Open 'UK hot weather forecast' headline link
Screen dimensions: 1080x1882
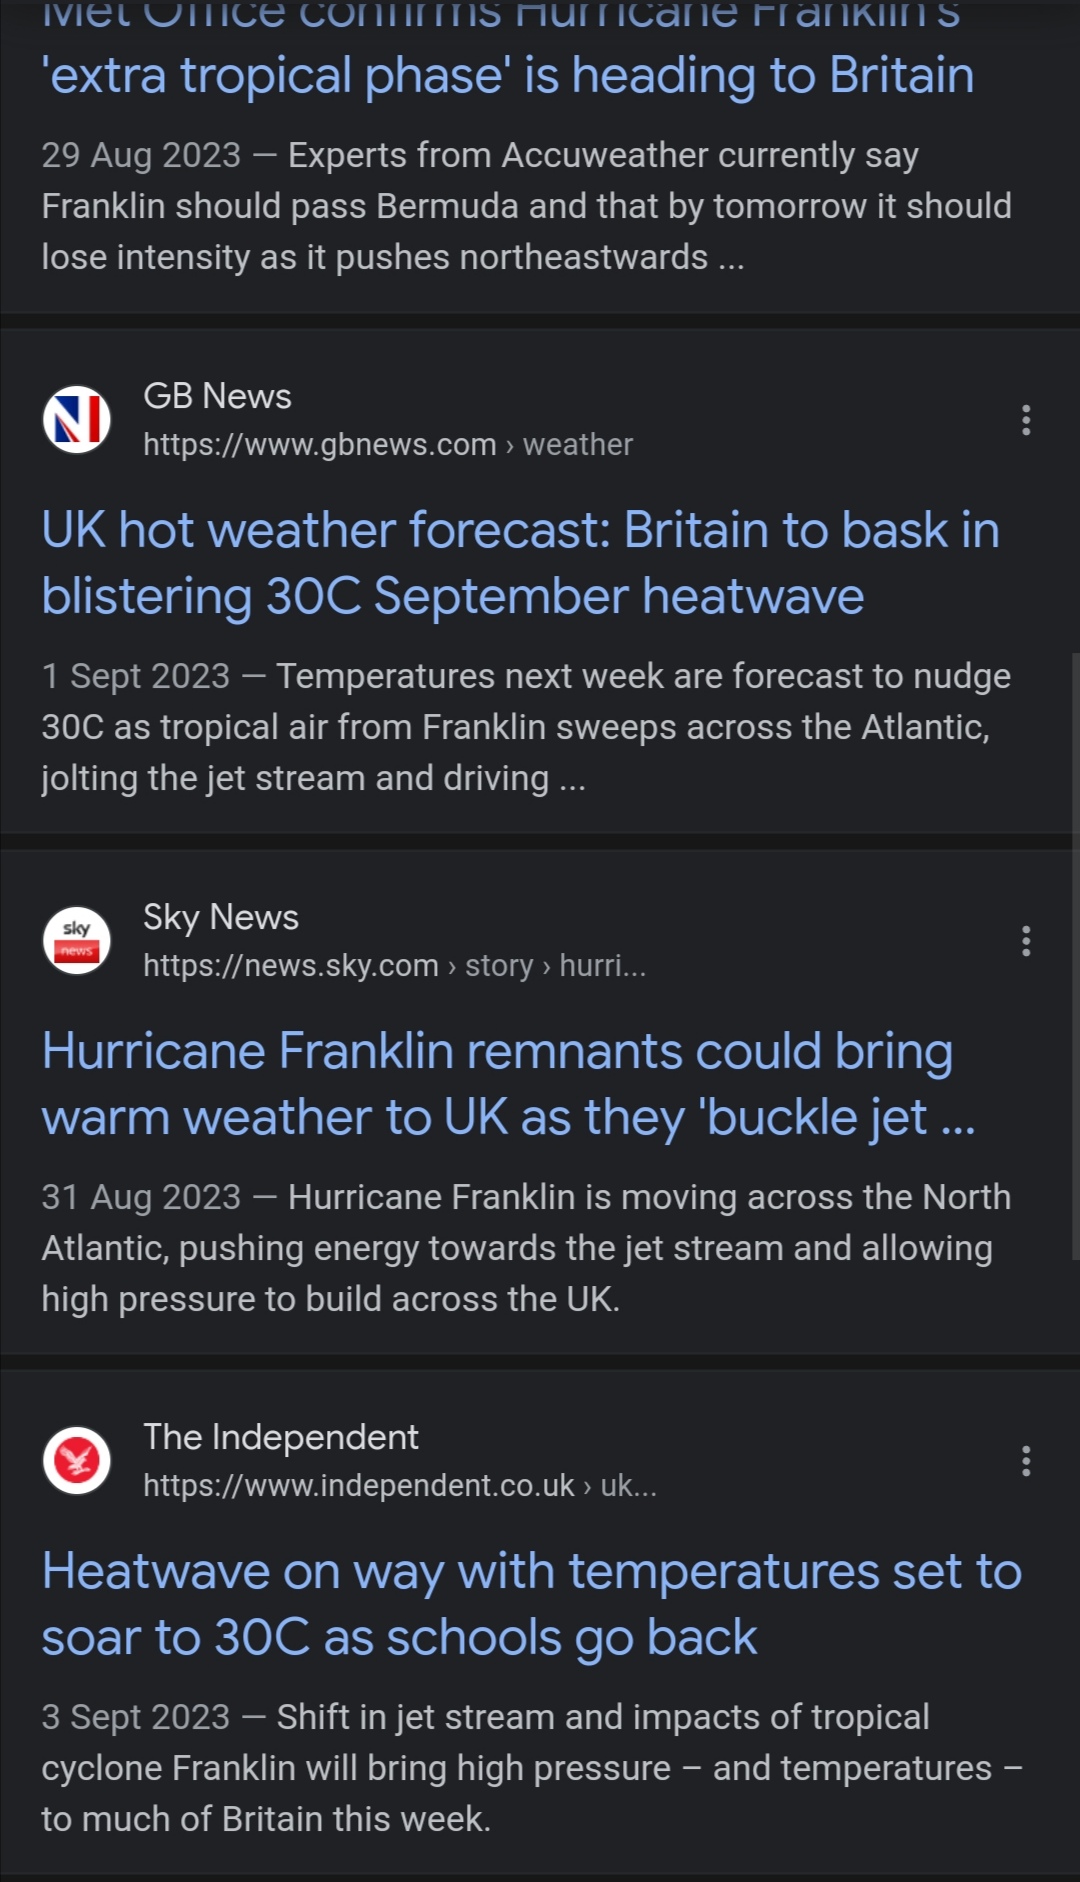click(x=521, y=563)
